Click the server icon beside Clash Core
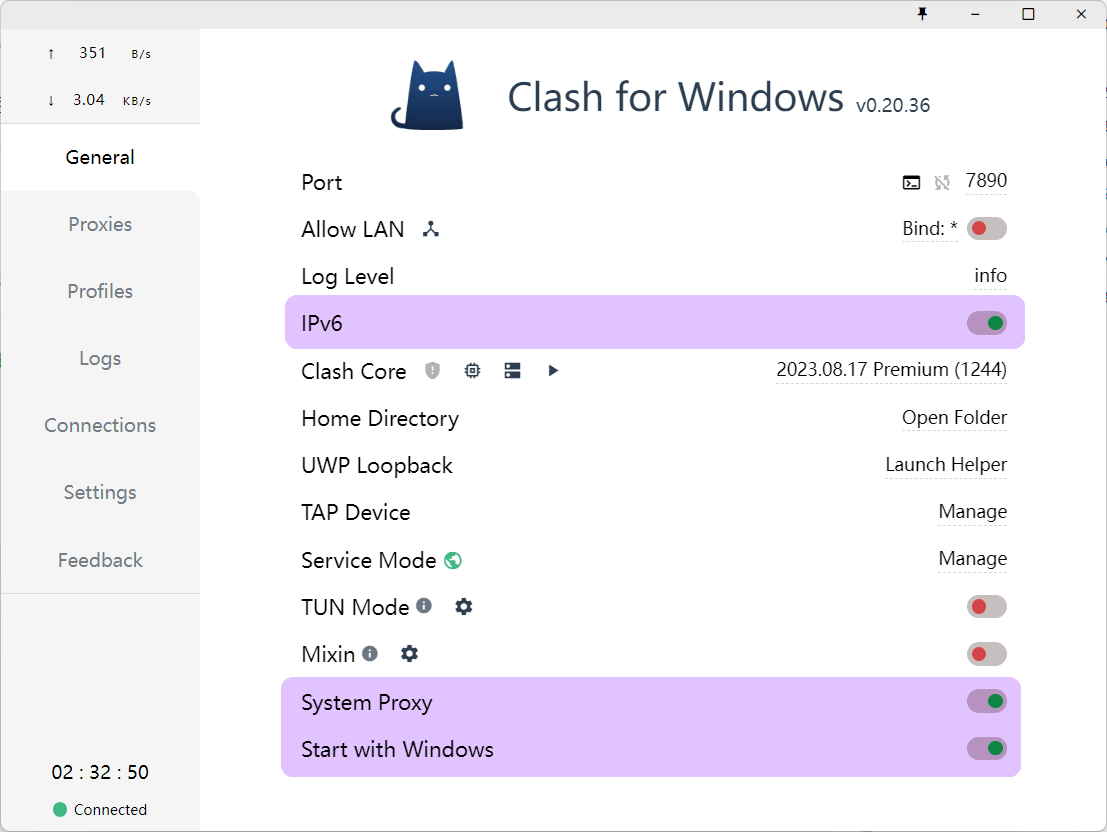The width and height of the screenshot is (1107, 832). coord(512,371)
